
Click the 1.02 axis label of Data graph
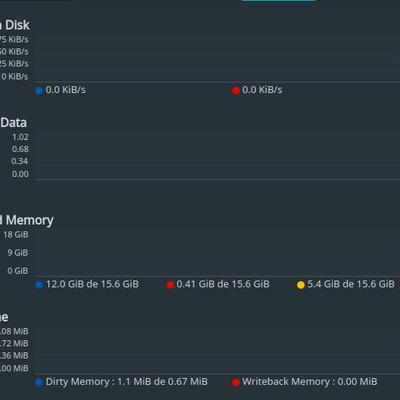(20, 137)
